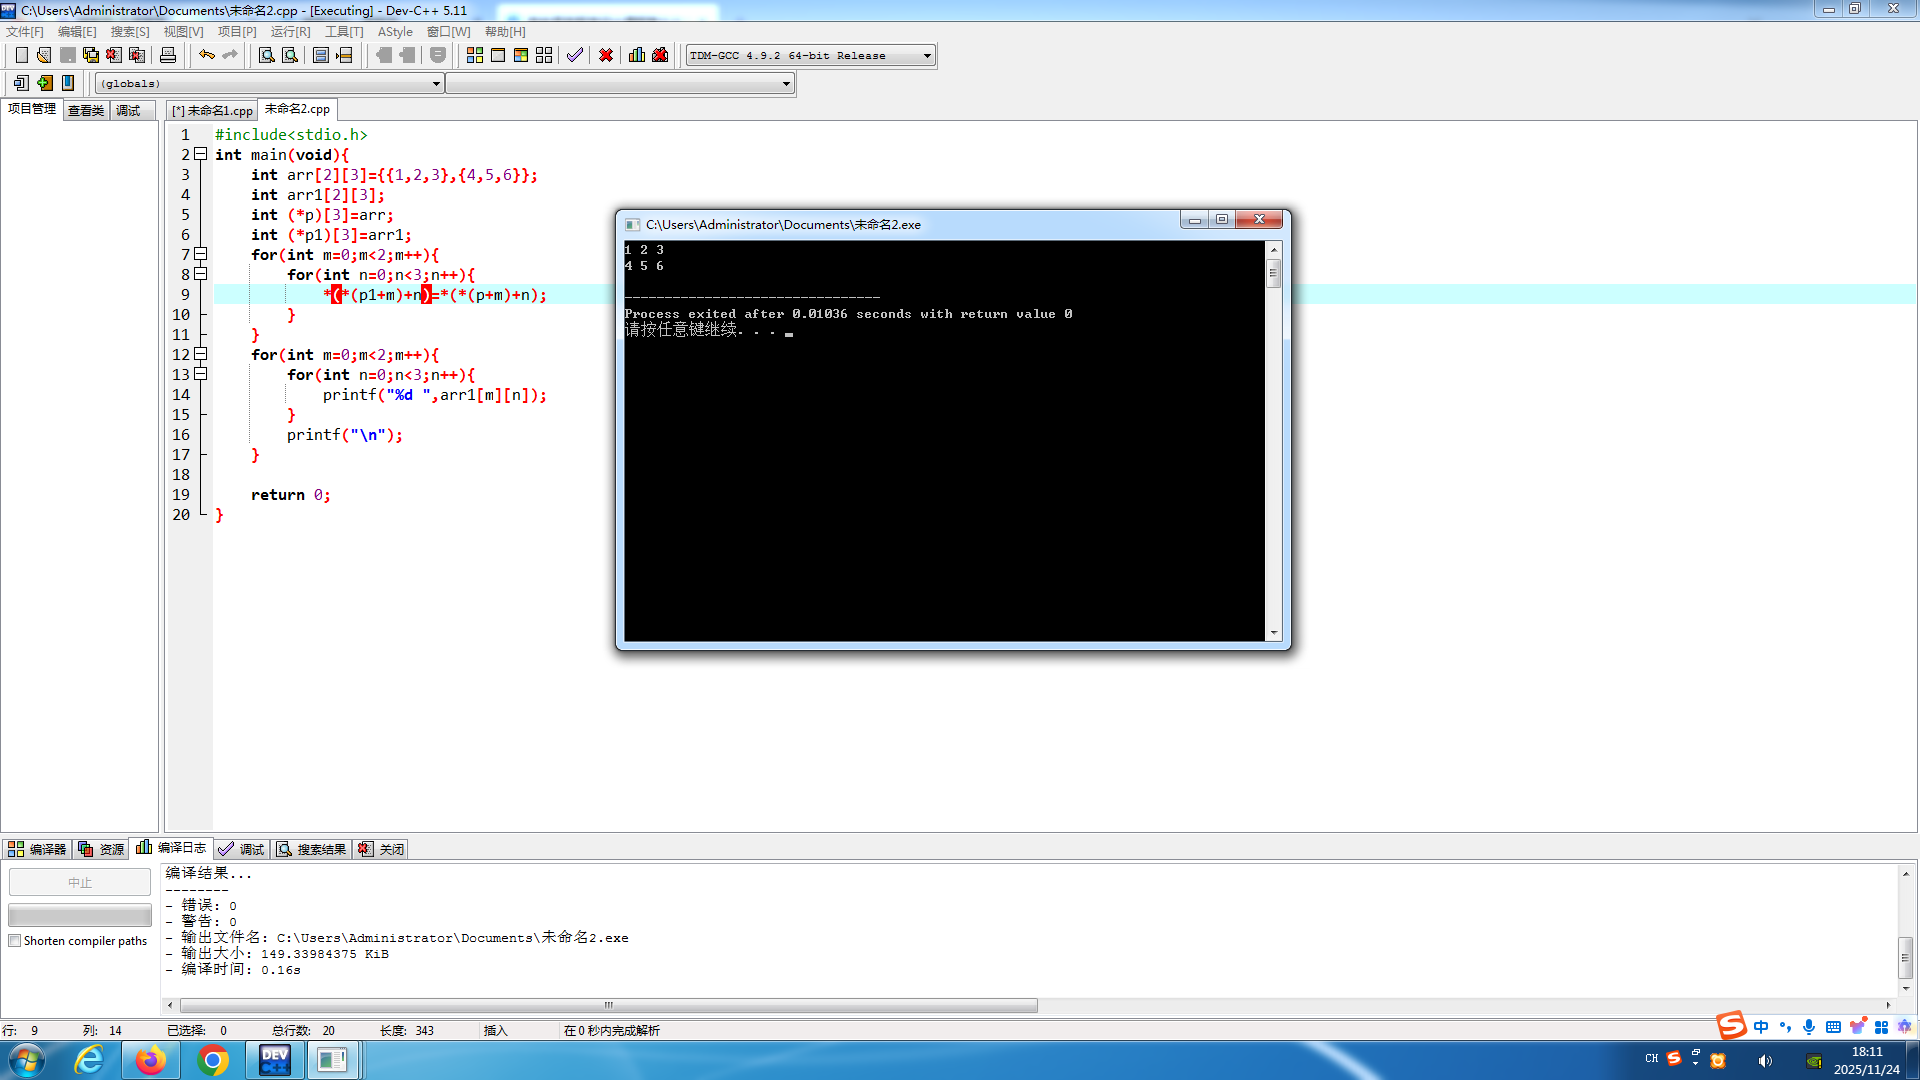Screen dimensions: 1920x1080
Task: Click the Print toolbar icon
Action: 168,55
